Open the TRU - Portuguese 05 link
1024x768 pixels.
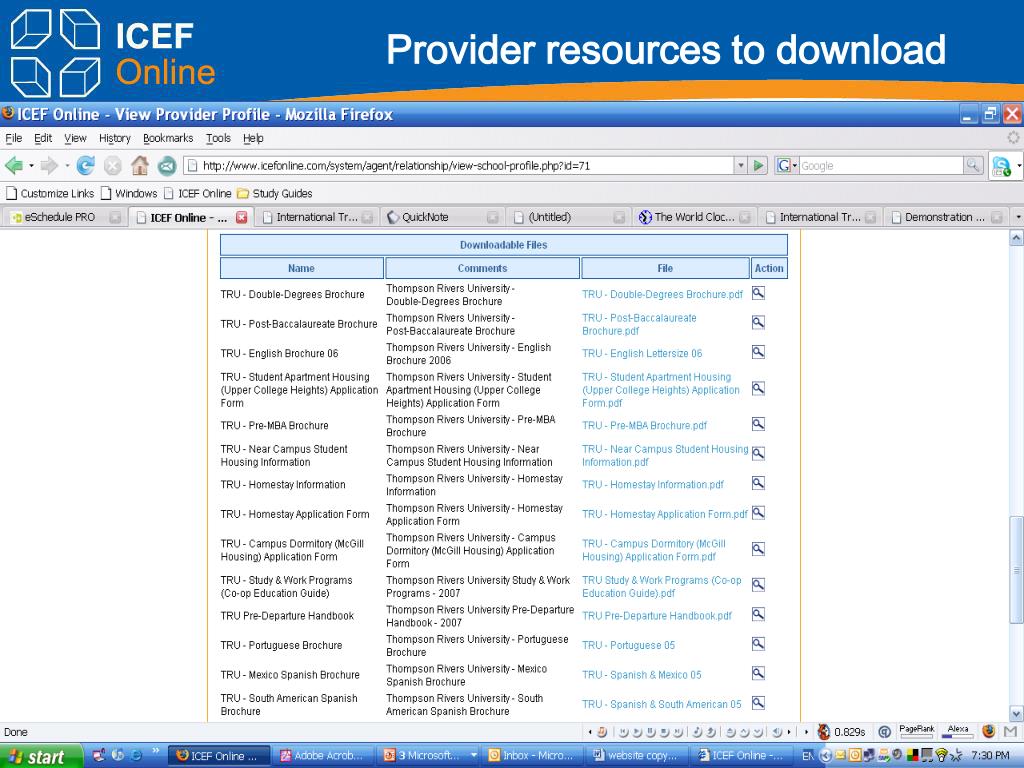pos(628,645)
